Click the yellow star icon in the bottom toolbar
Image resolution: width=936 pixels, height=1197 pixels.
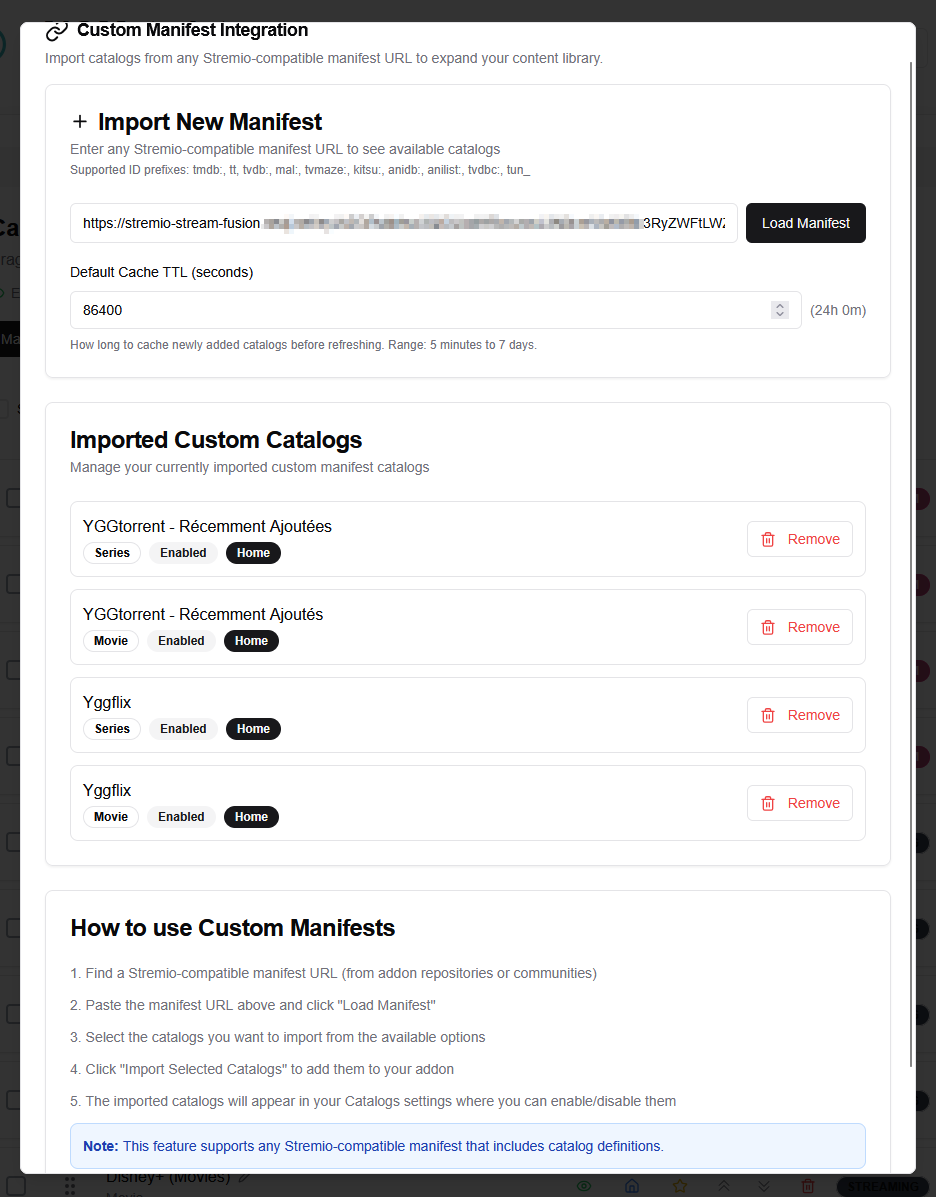point(680,1186)
